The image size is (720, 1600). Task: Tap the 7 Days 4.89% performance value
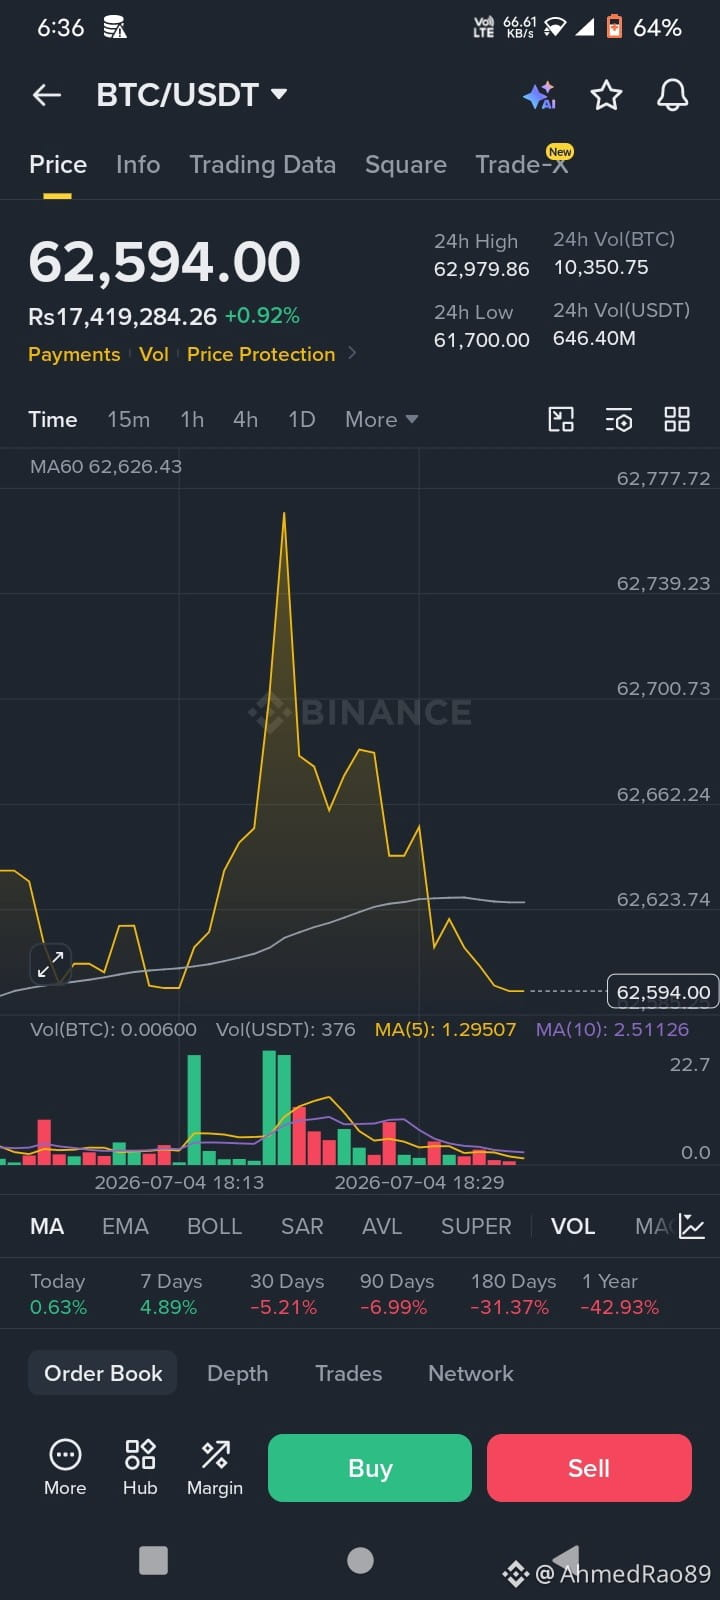tap(169, 1307)
